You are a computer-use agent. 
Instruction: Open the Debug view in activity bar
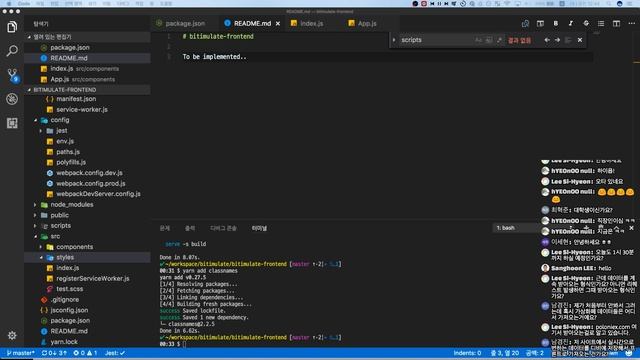click(x=12, y=99)
